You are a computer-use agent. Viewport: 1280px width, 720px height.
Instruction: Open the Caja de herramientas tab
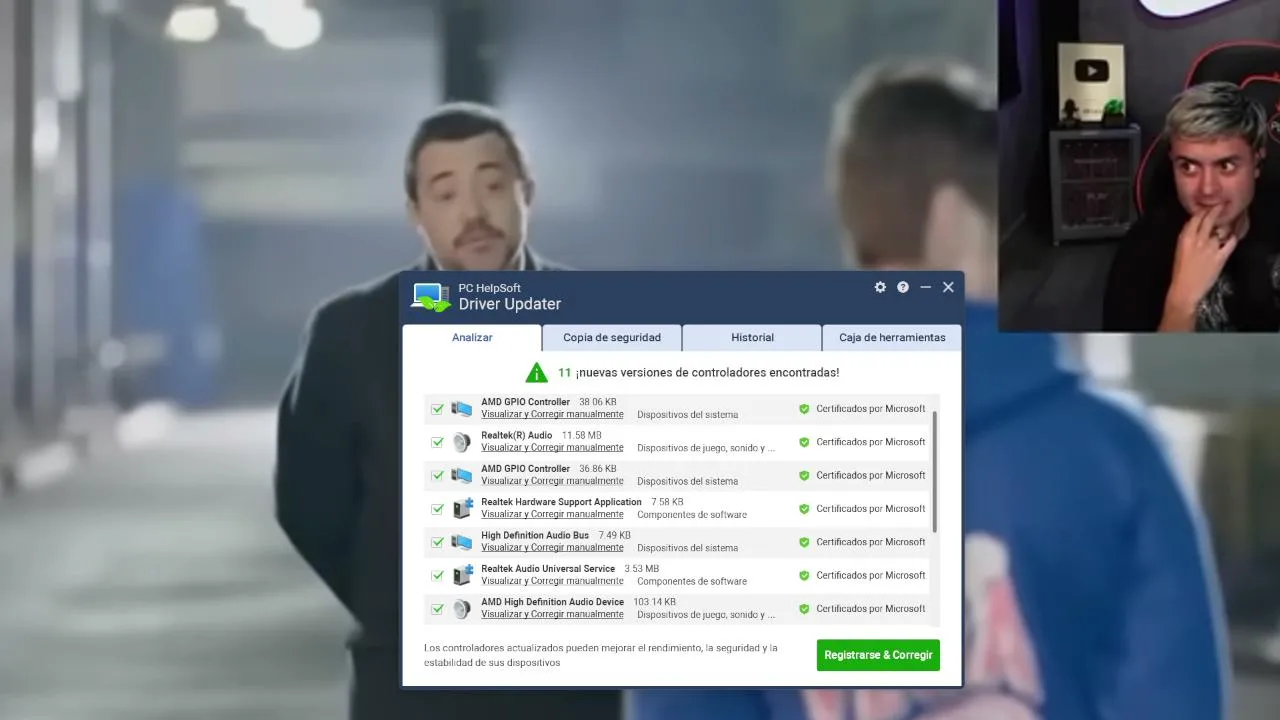892,338
